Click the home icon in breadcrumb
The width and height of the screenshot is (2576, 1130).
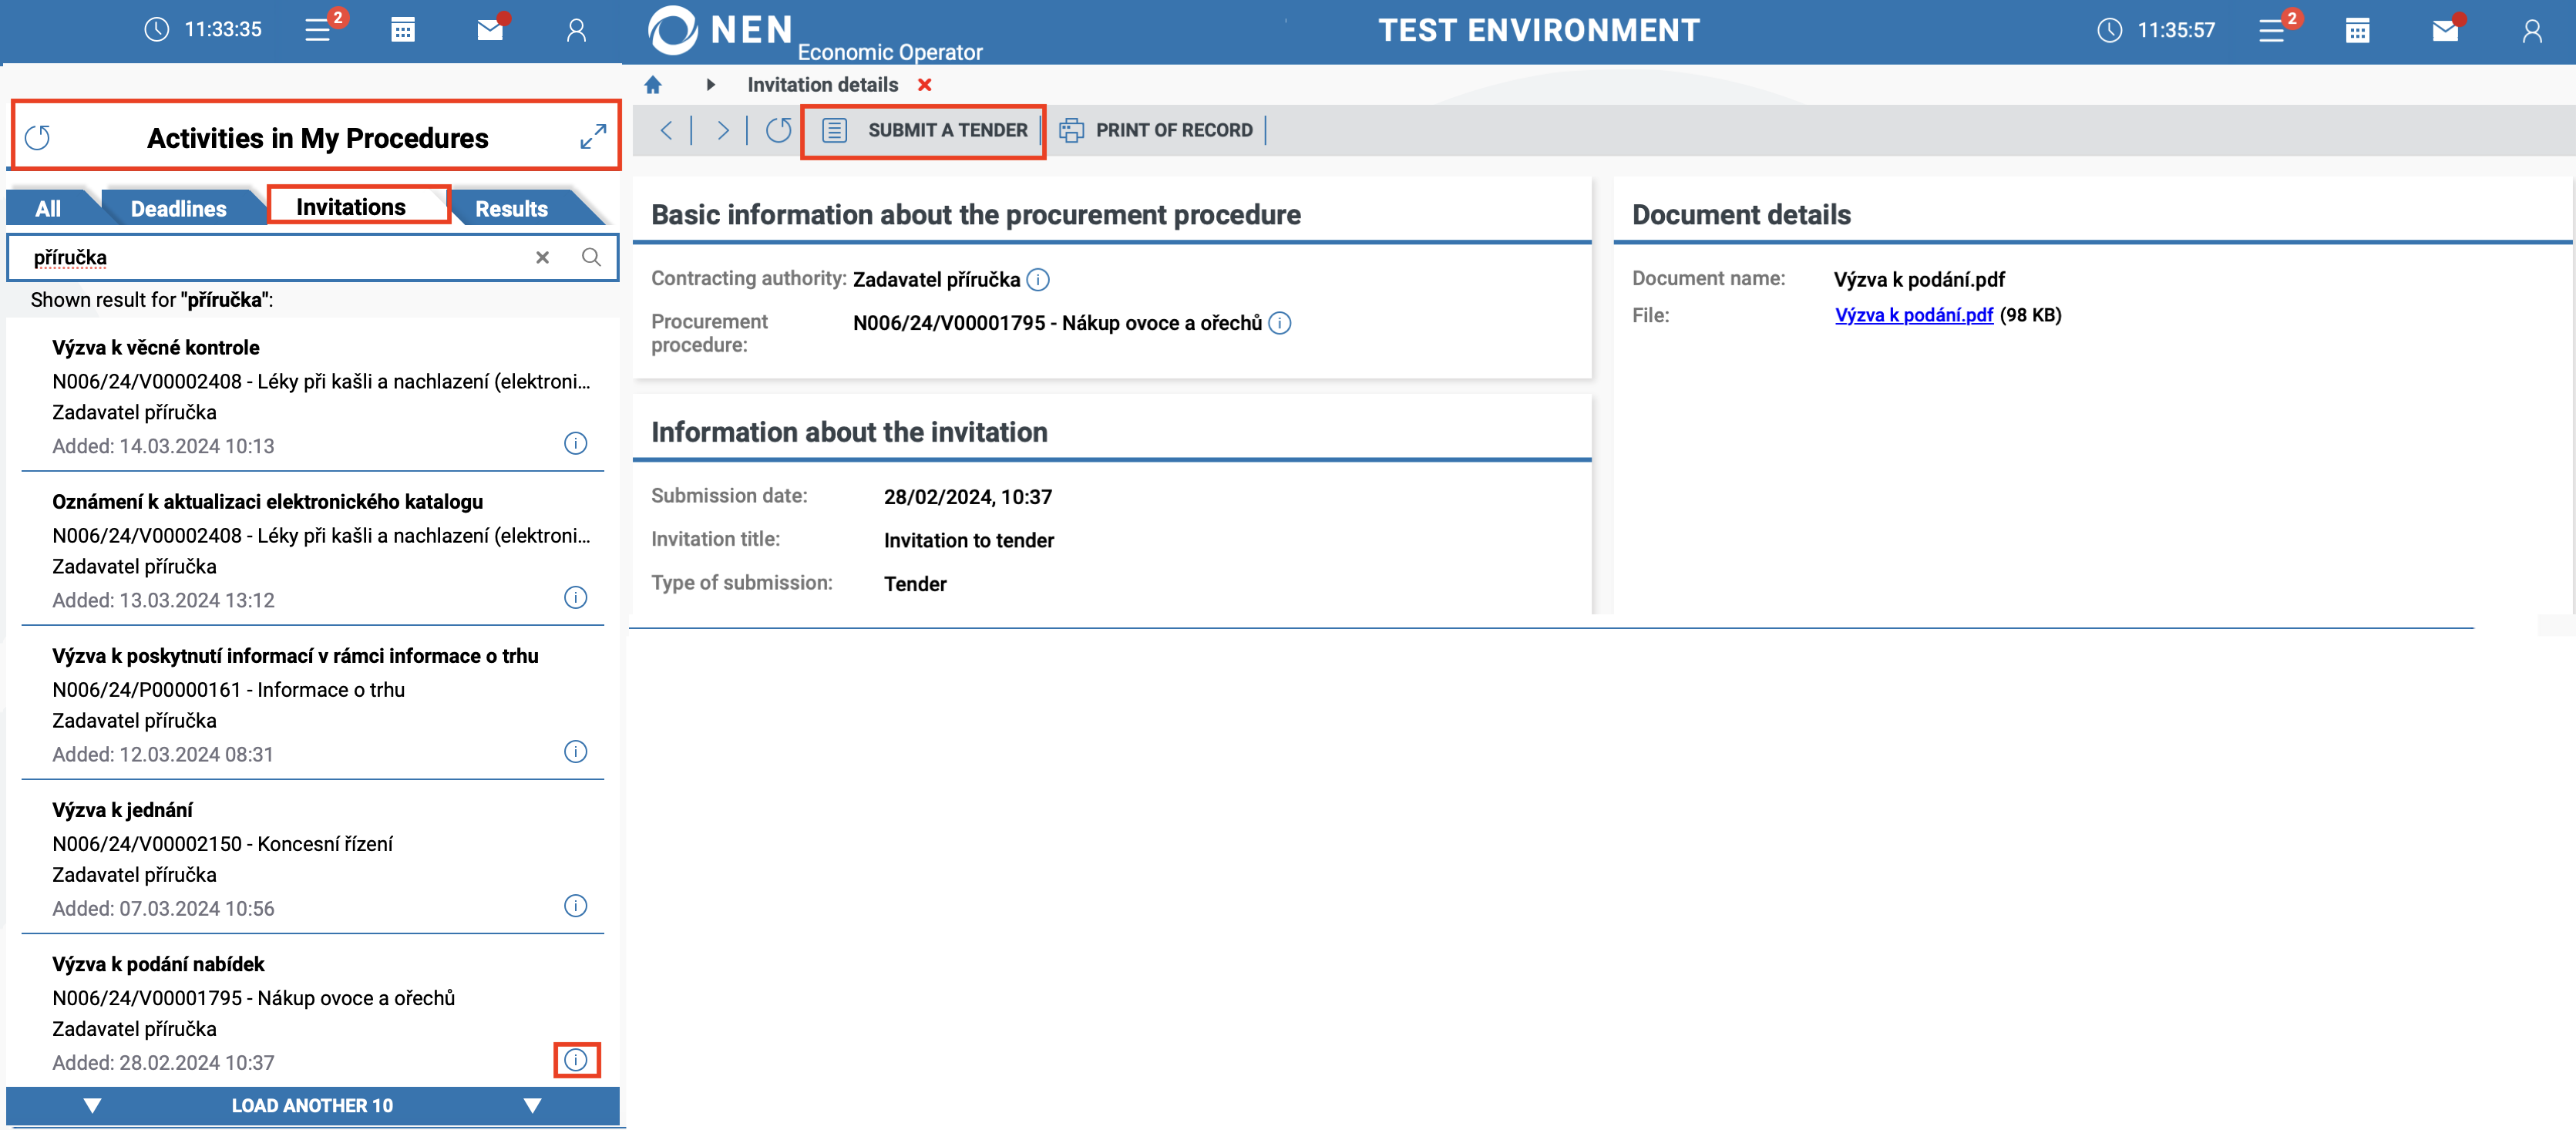pyautogui.click(x=653, y=85)
